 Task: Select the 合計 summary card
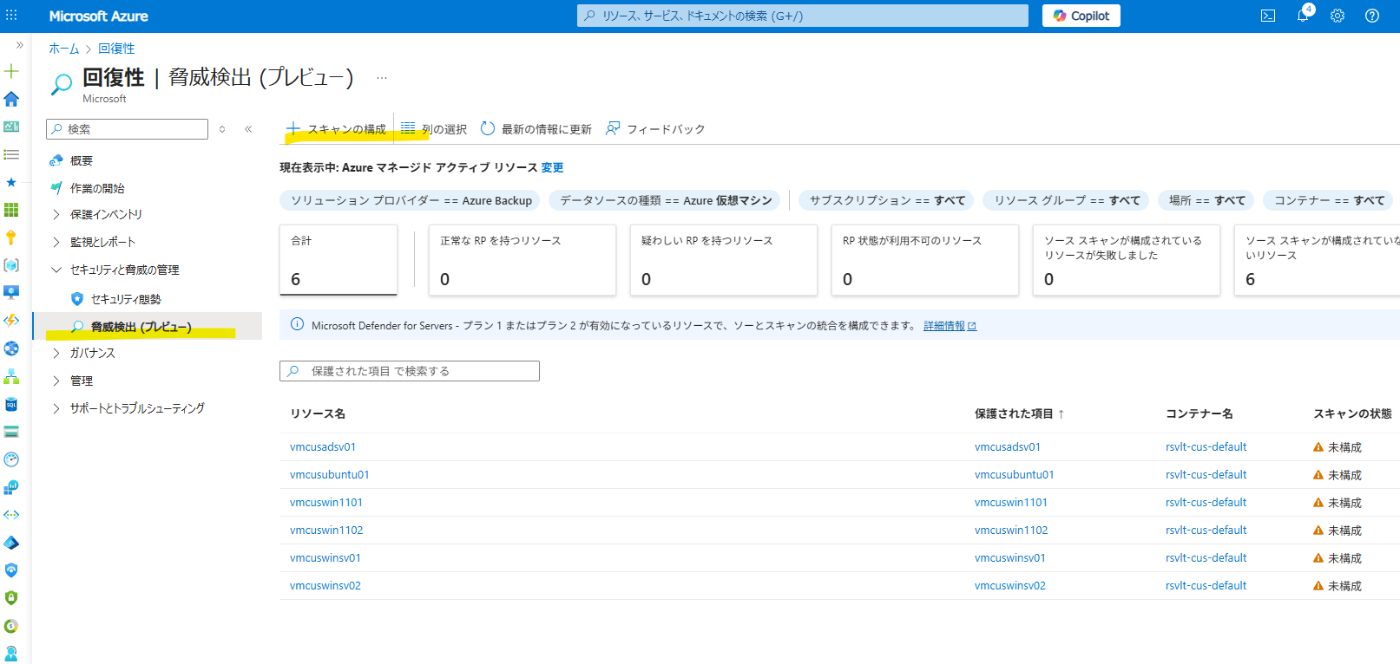tap(339, 260)
